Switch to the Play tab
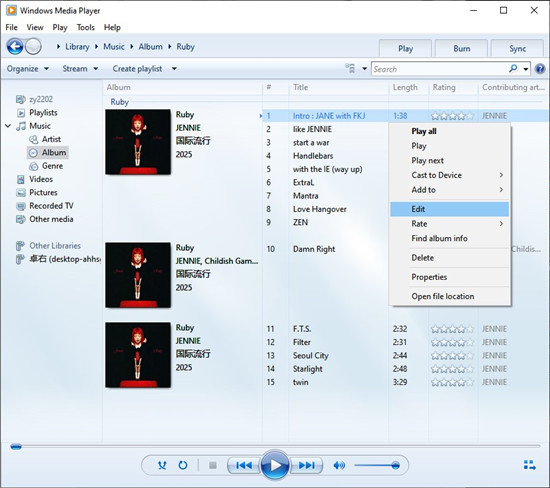This screenshot has width=550, height=488. click(x=405, y=48)
